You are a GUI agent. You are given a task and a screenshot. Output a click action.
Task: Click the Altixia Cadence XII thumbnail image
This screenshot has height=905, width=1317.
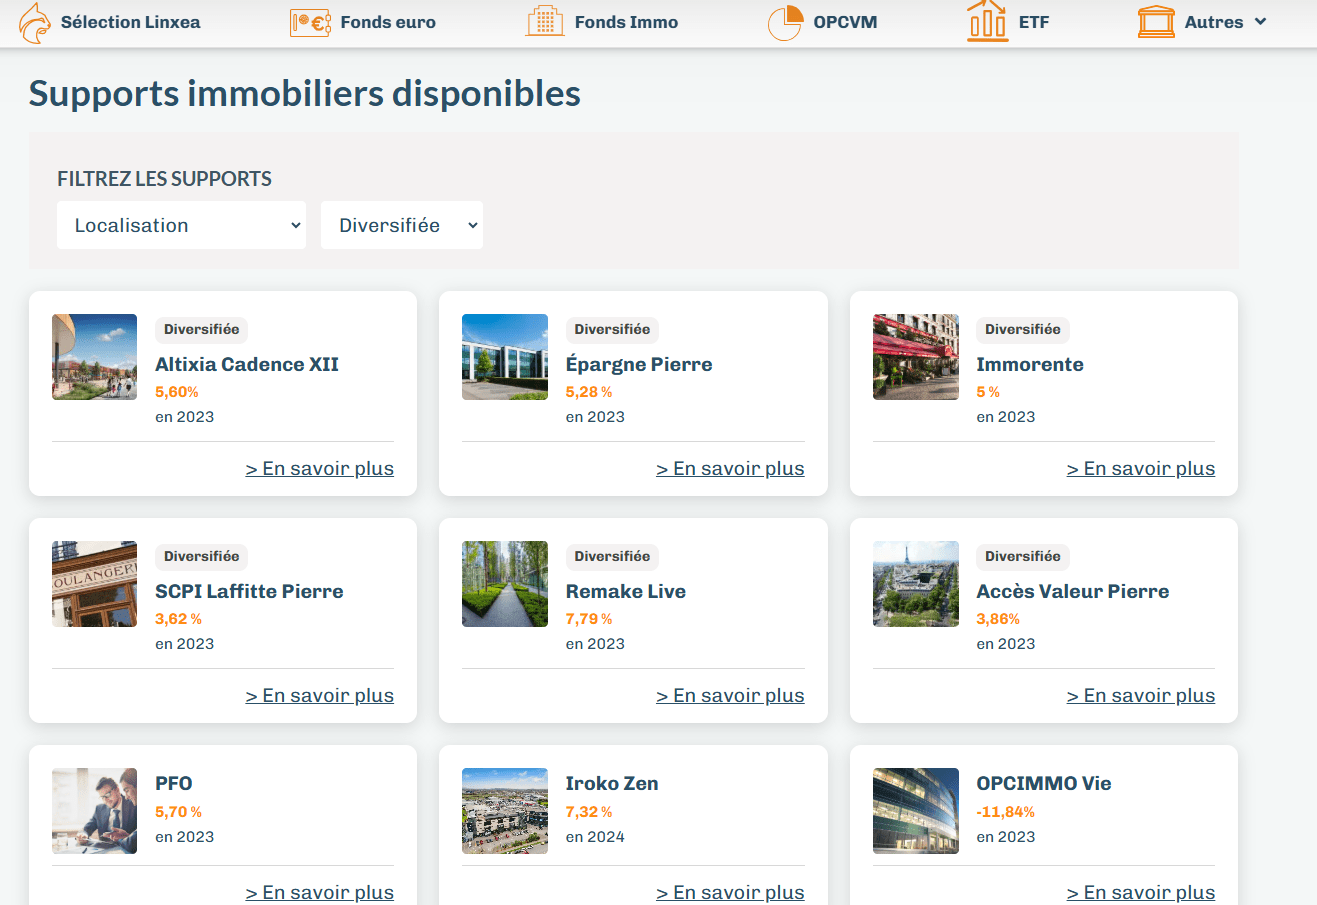click(x=94, y=357)
